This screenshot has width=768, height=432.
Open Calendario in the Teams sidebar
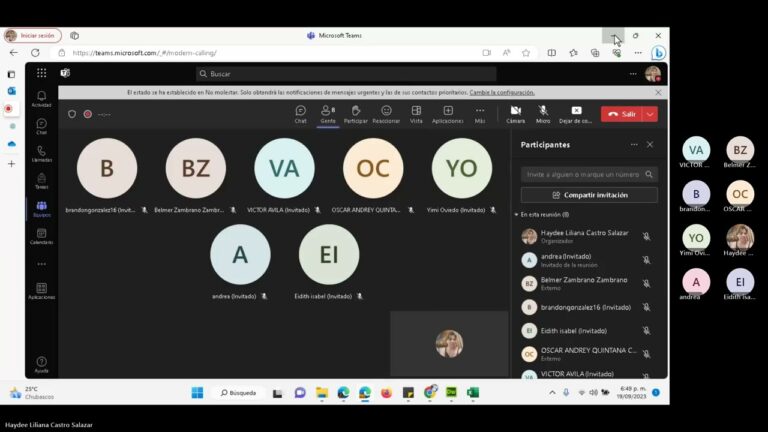pos(42,237)
